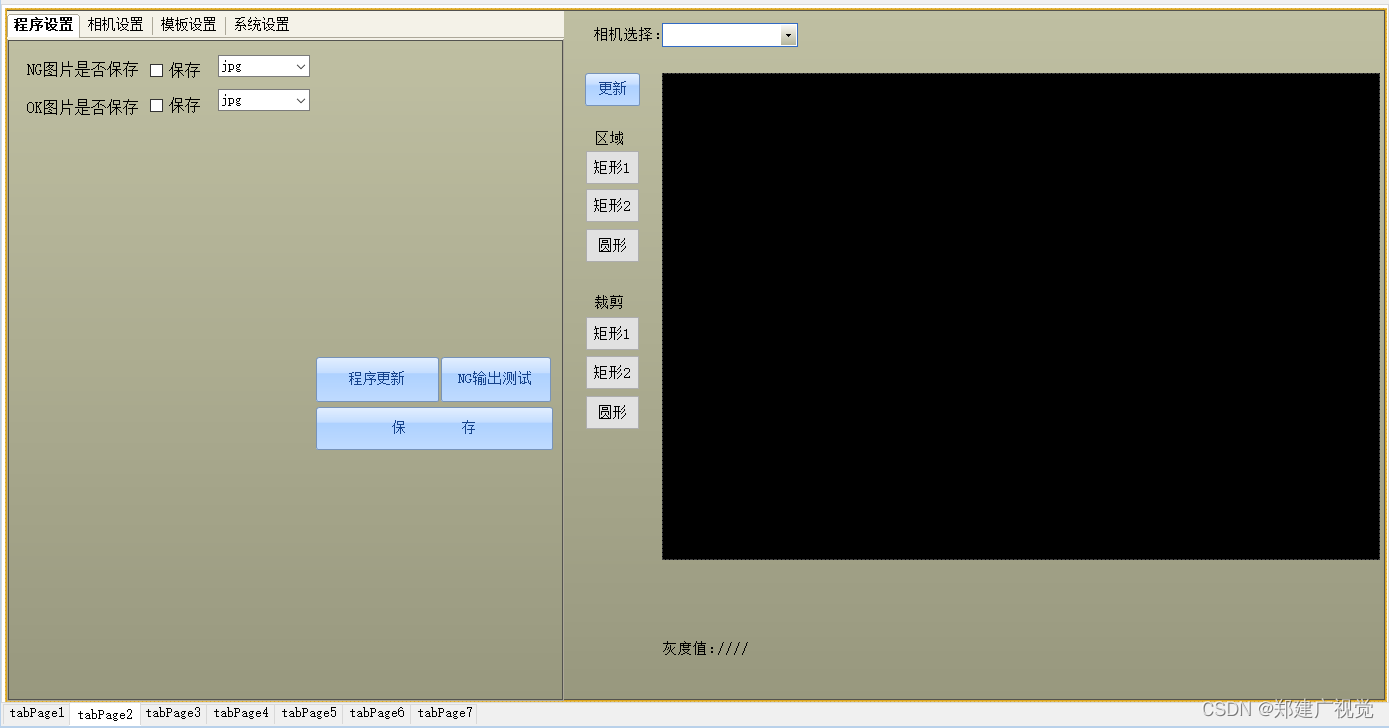Select 圆形 under 裁剪

point(612,412)
